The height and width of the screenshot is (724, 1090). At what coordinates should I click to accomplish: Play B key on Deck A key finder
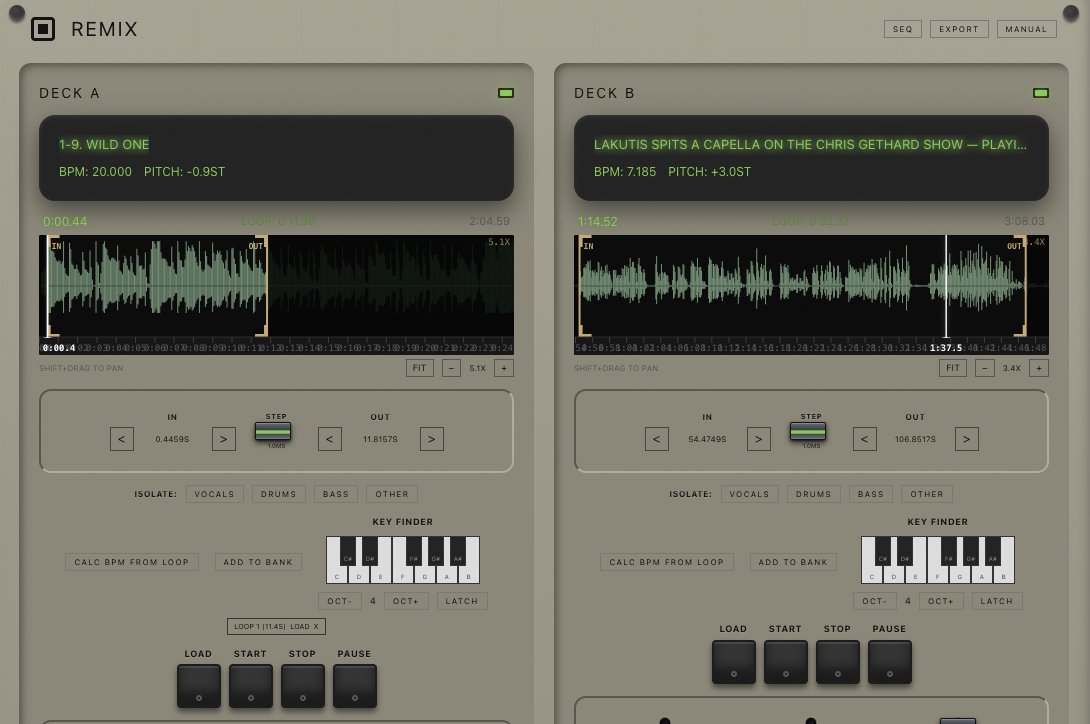469,574
